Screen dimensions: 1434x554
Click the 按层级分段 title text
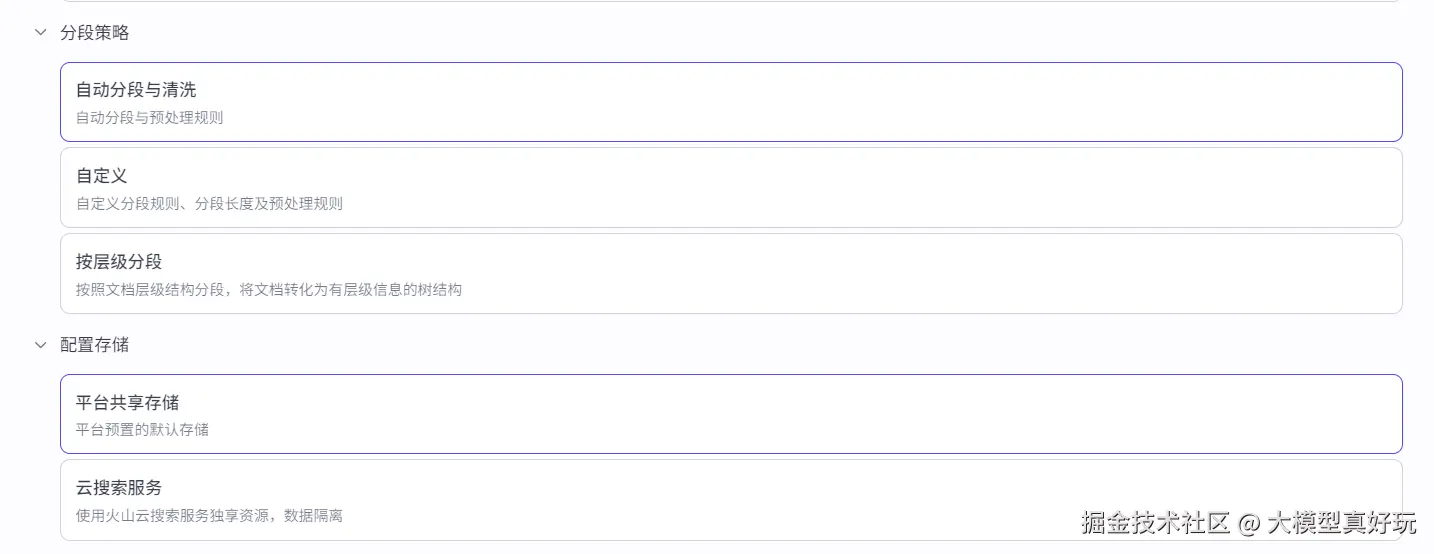[119, 262]
